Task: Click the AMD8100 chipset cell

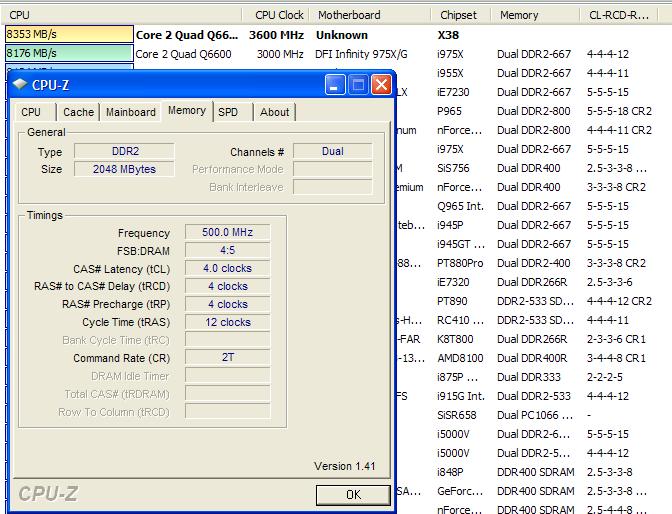Action: tap(460, 358)
